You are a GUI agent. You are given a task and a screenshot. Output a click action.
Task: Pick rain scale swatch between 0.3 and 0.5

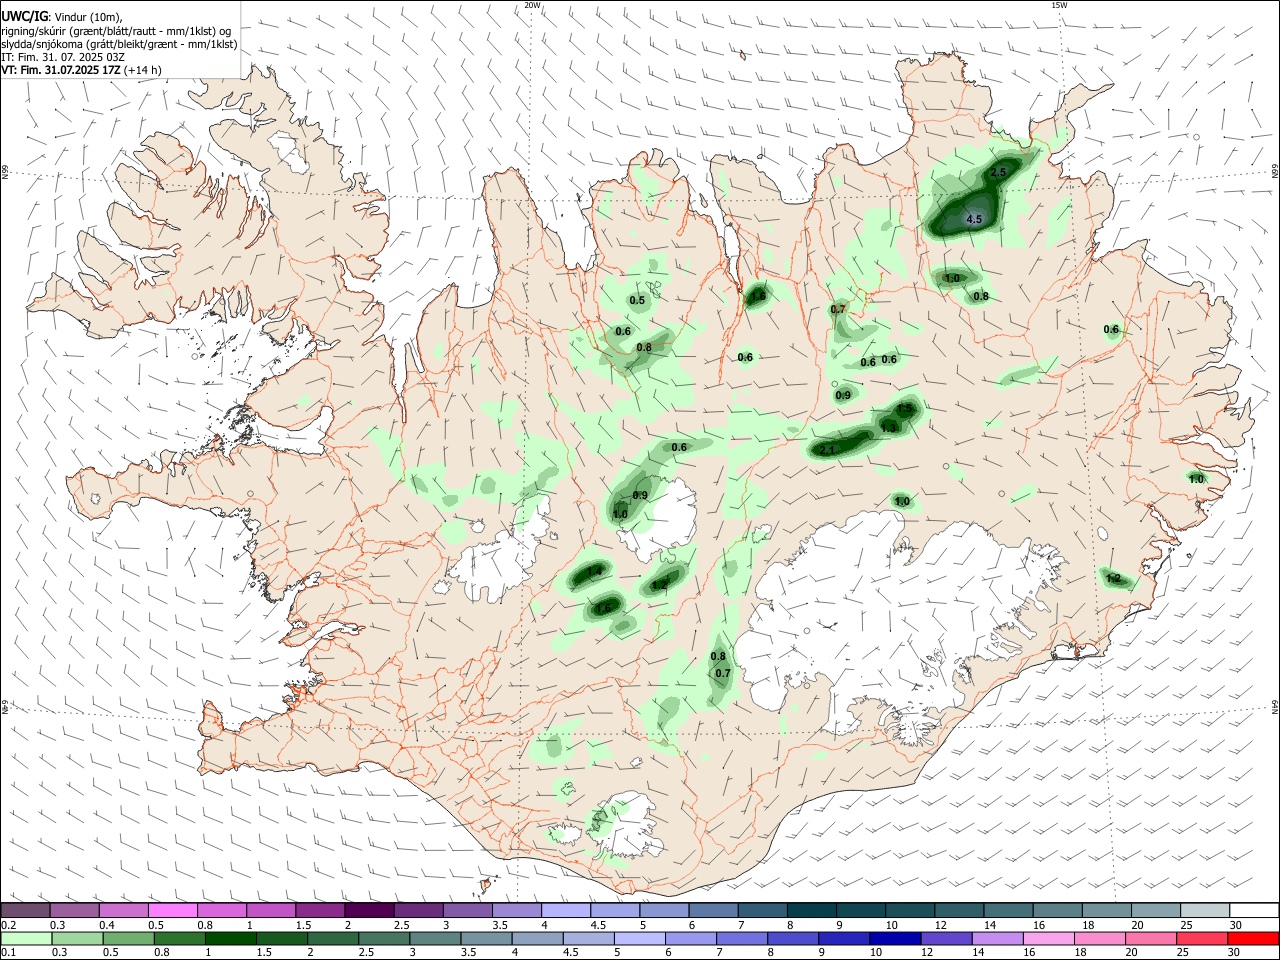[76, 938]
